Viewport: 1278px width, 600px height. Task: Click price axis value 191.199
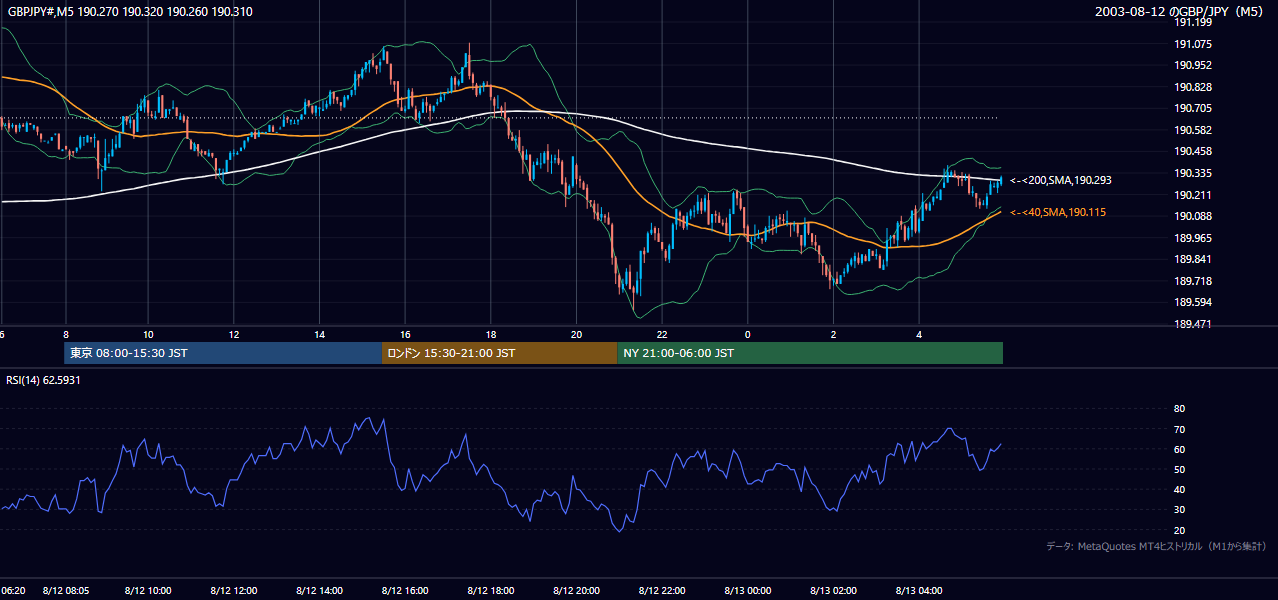pos(1193,22)
